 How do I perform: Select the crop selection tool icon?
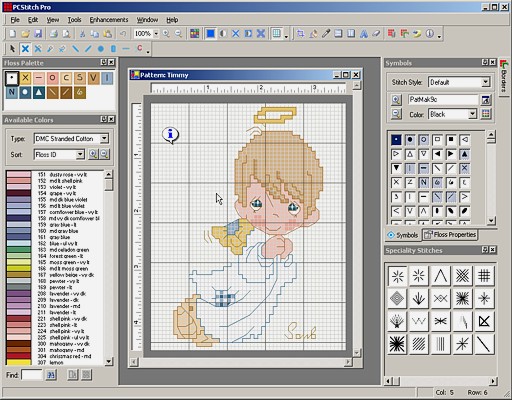point(300,34)
